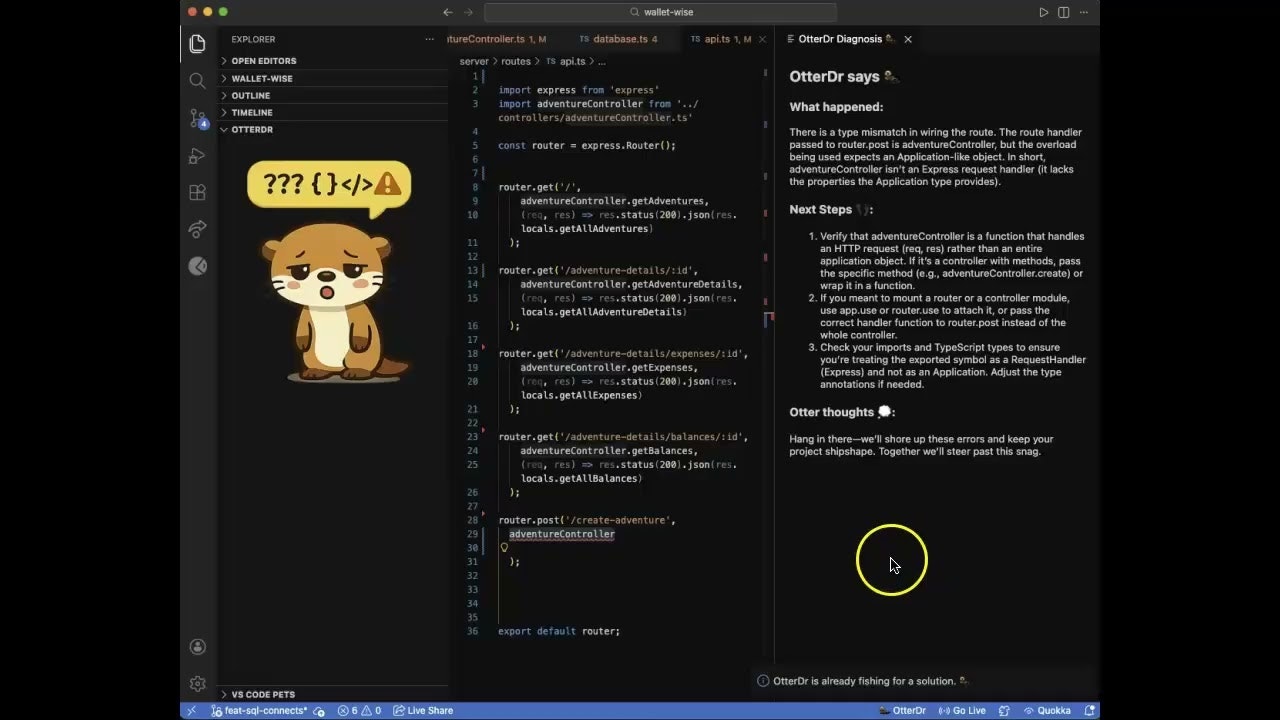Open notifications bell in status bar
Viewport: 1280px width, 720px height.
tap(1090, 711)
